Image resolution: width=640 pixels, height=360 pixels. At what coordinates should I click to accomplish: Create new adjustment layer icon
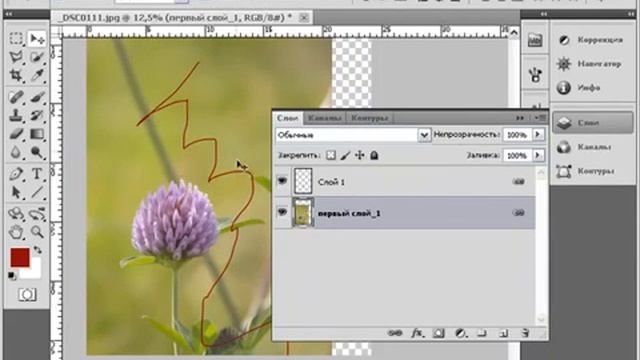[460, 333]
